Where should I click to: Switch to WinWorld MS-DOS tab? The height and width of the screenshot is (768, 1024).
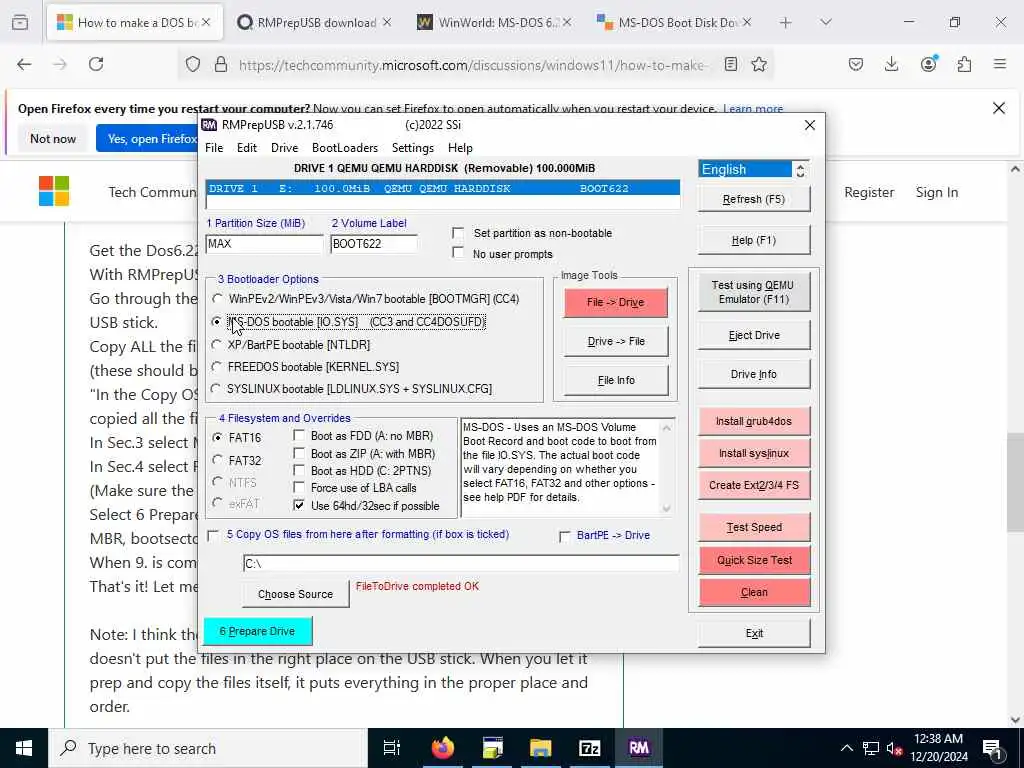pos(494,23)
